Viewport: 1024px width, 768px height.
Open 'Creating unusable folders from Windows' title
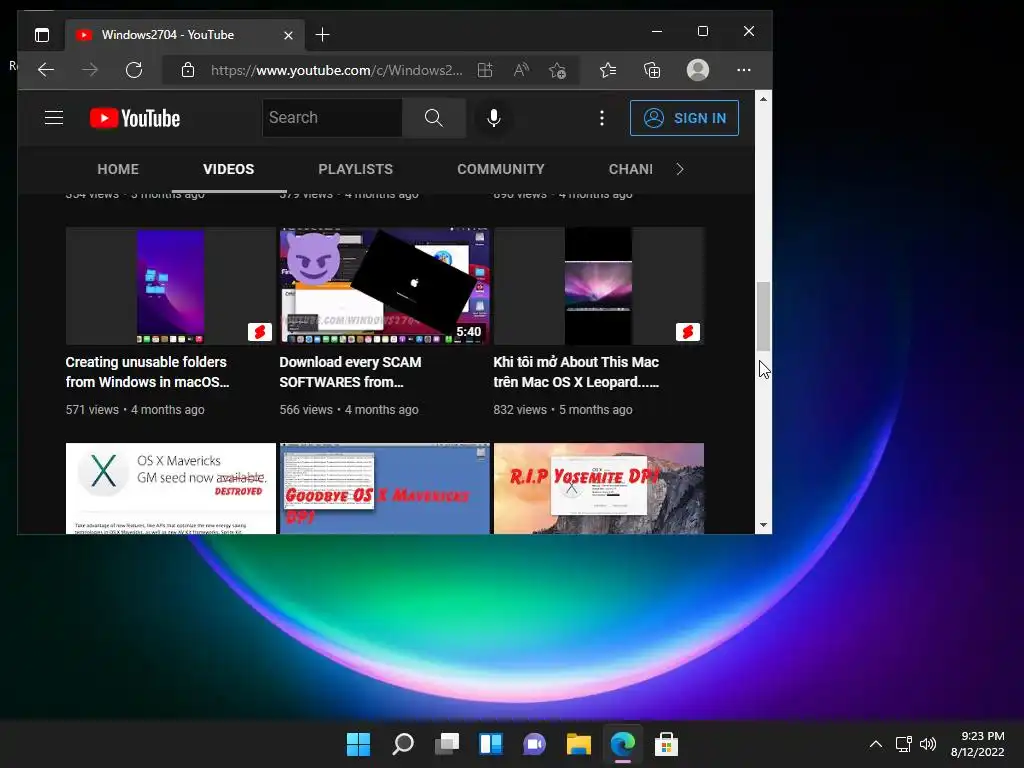pyautogui.click(x=148, y=372)
